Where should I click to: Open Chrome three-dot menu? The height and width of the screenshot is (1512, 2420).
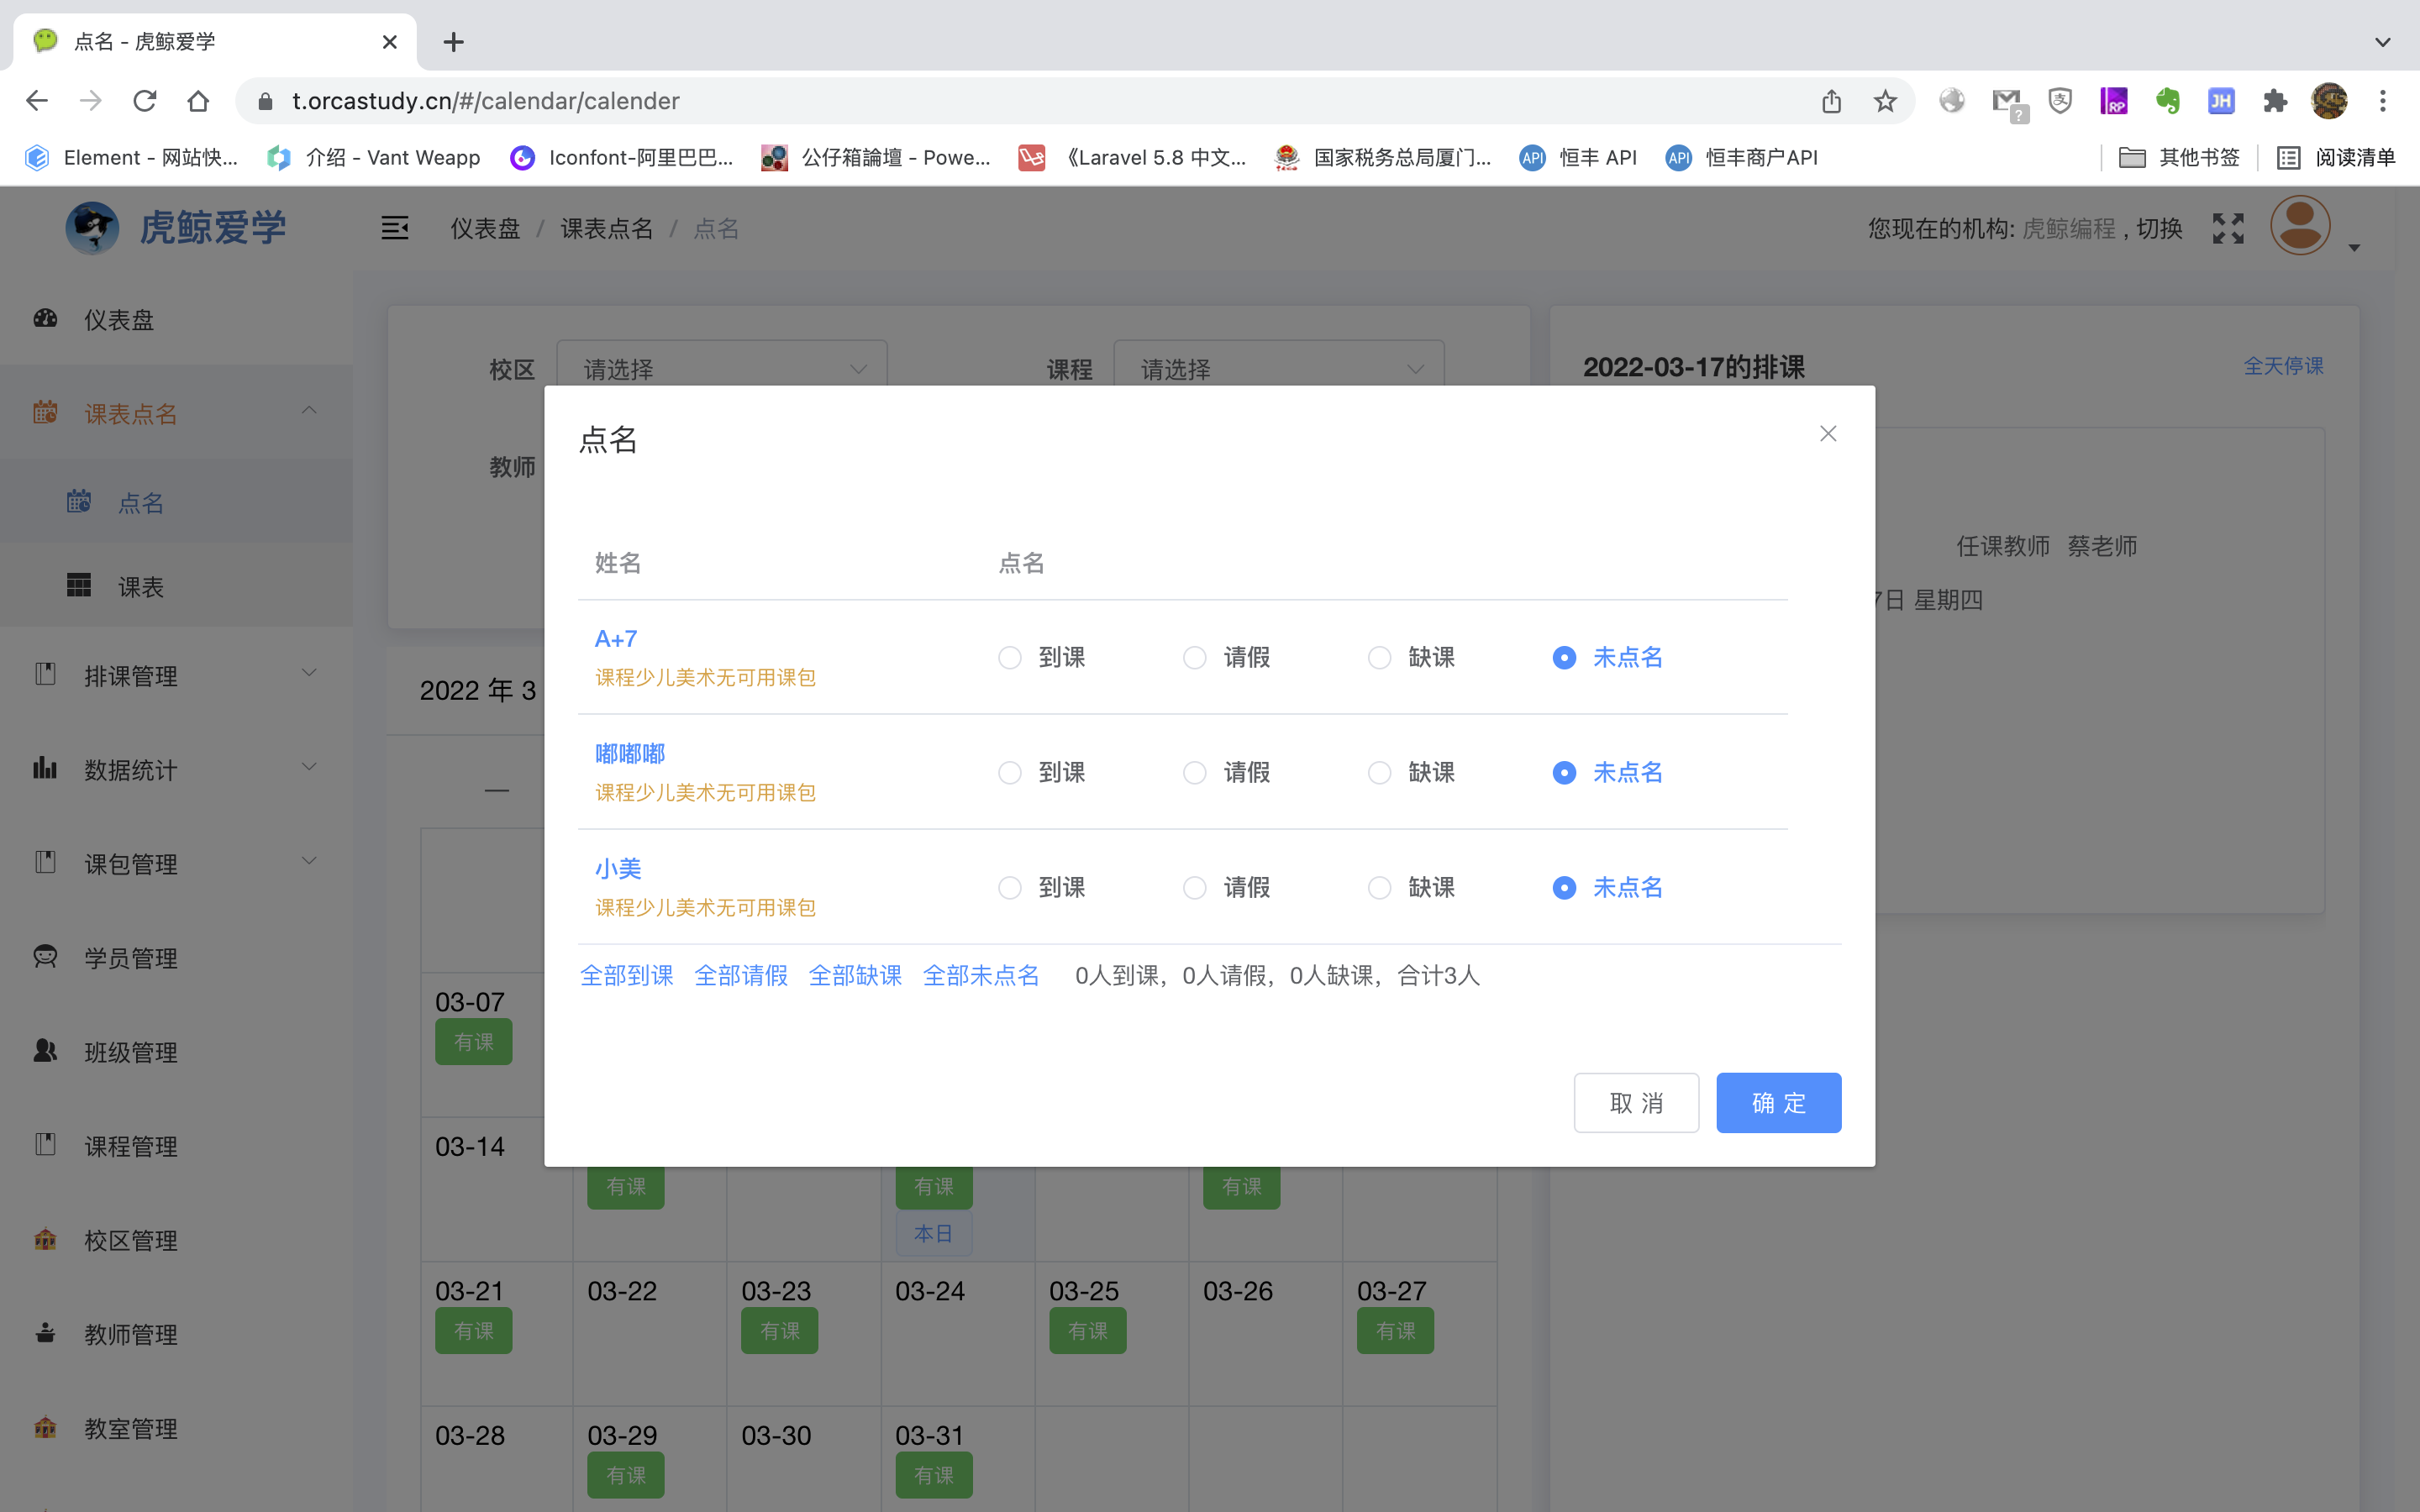pos(2383,101)
